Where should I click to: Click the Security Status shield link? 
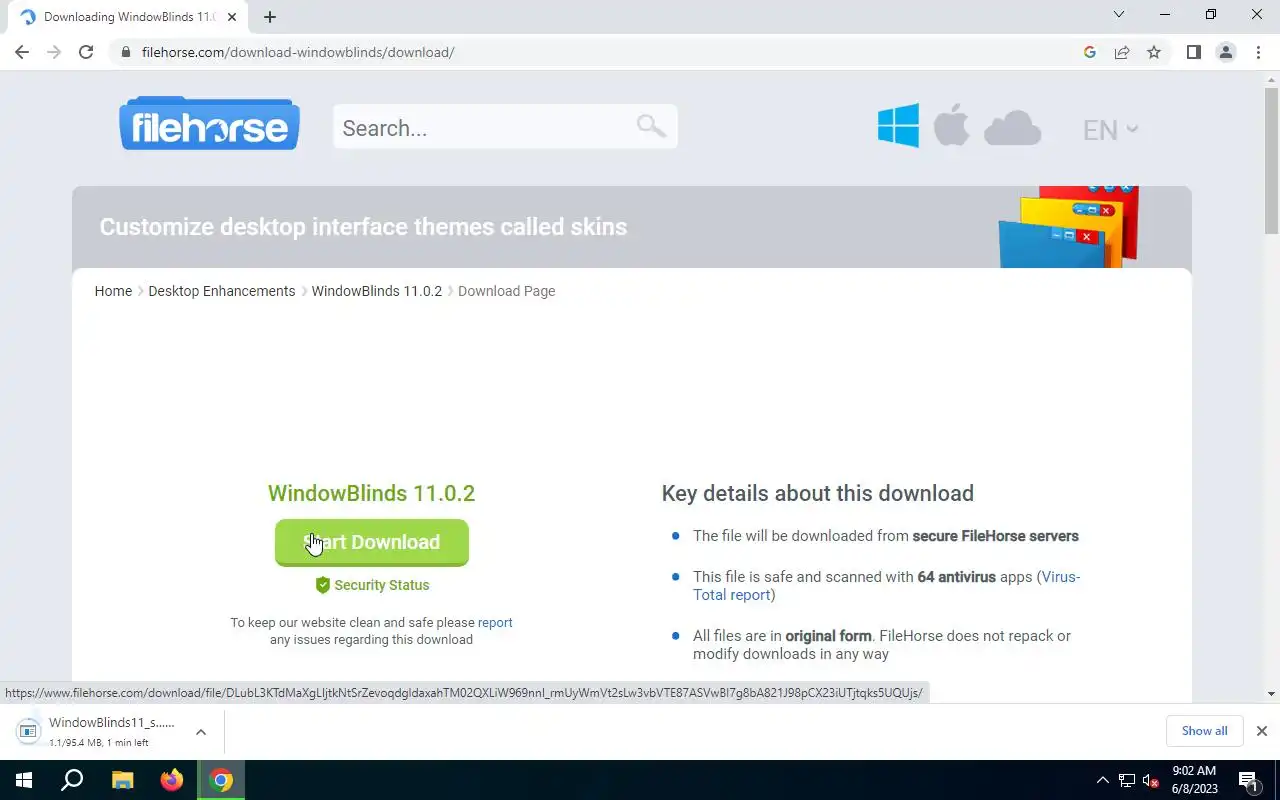pos(372,585)
